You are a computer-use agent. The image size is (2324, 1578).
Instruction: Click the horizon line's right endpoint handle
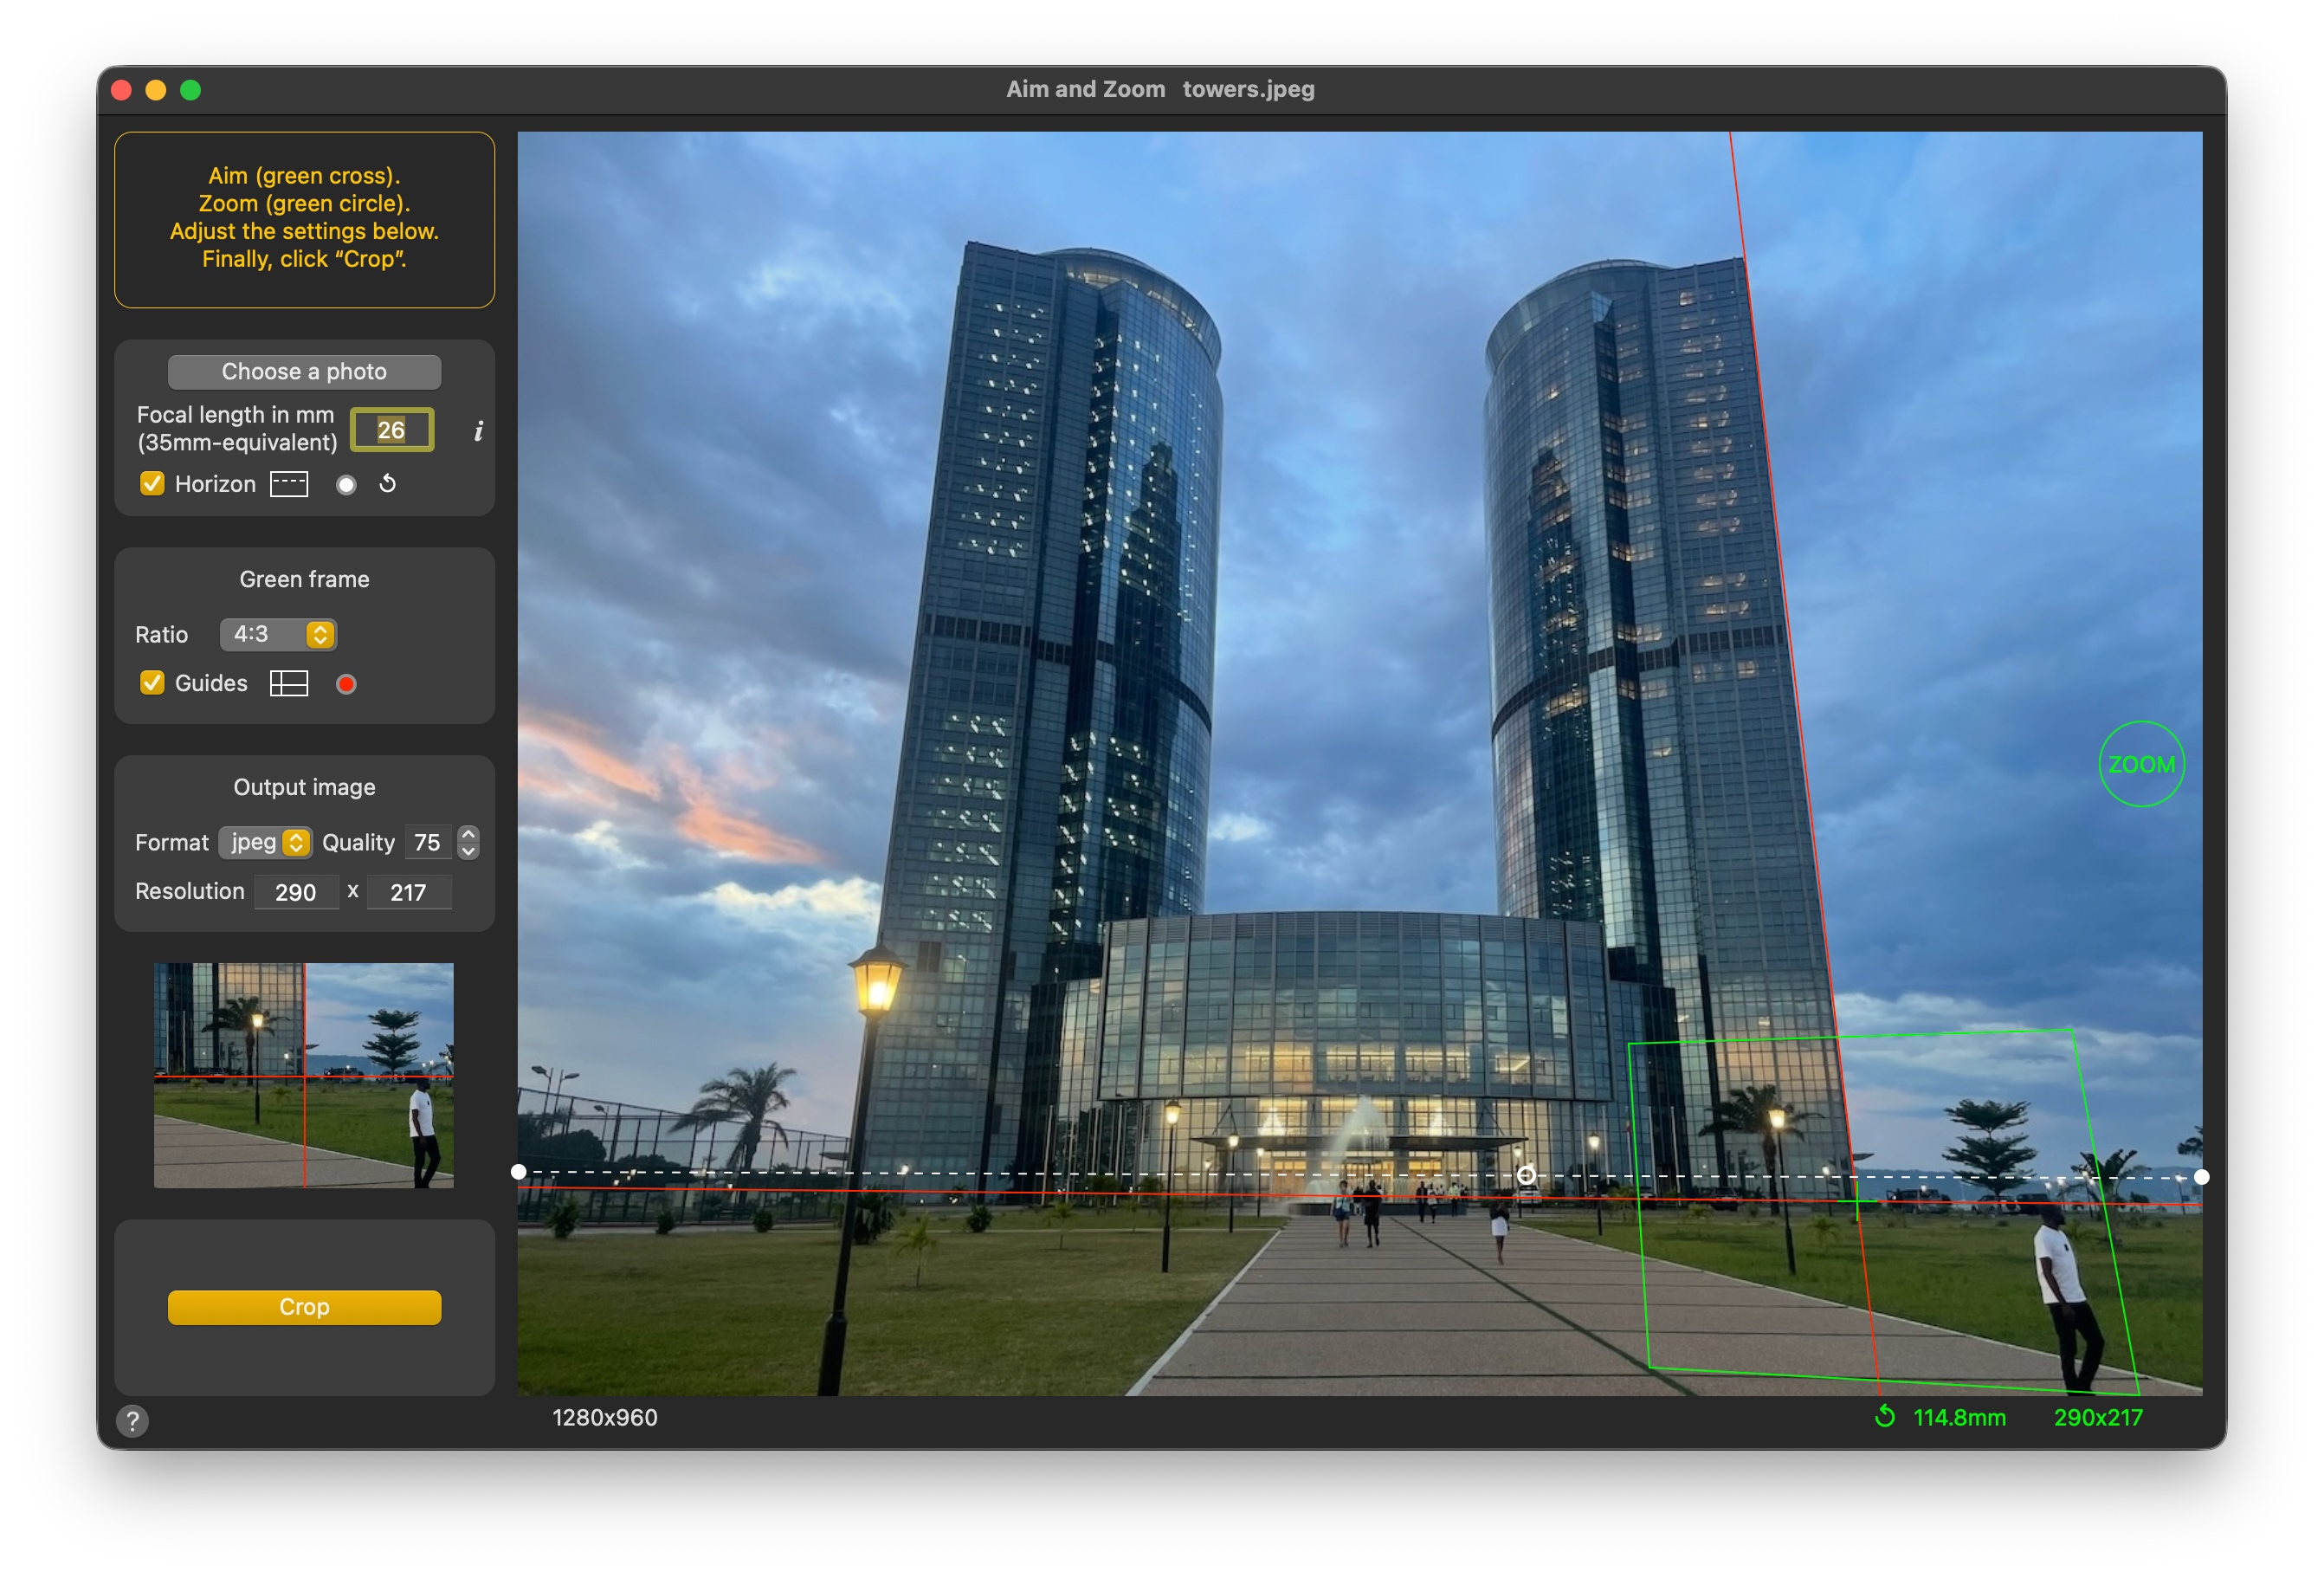pyautogui.click(x=2201, y=1177)
